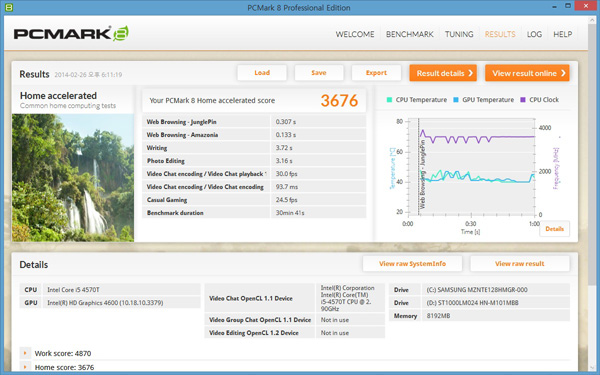Click the 93.7 ms encoding value
This screenshot has height=375, width=600.
[287, 187]
